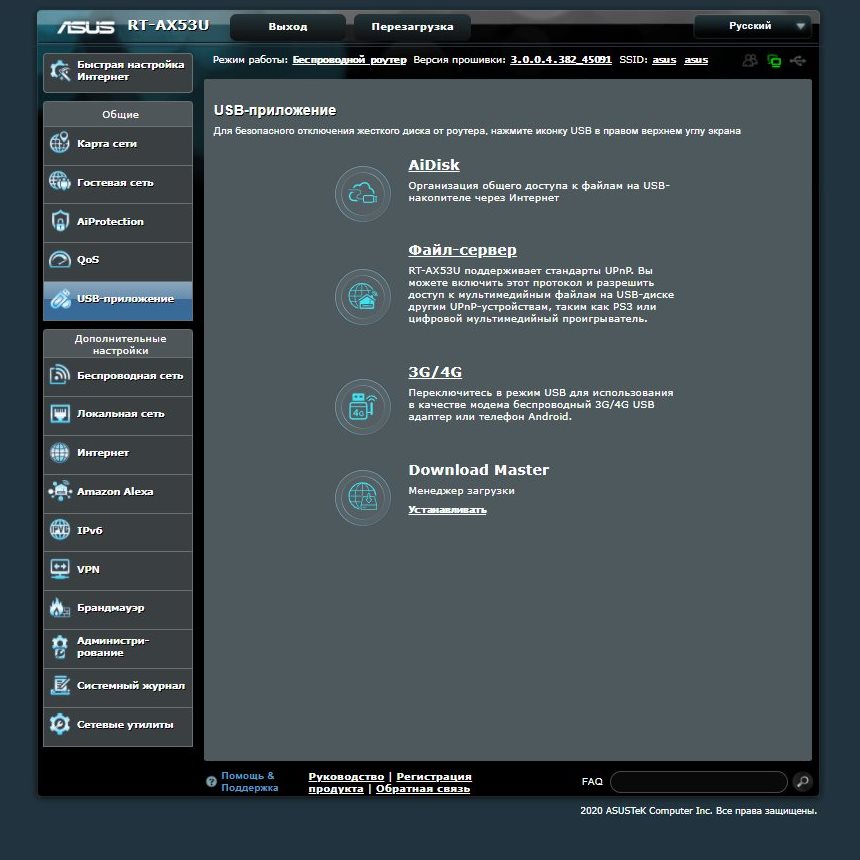860x860 pixels.
Task: Click the Amazon Alexa icon
Action: point(60,491)
